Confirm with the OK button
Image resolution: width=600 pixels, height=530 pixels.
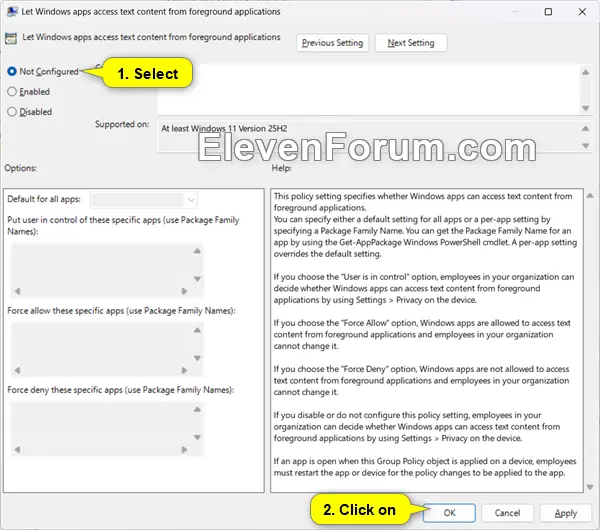449,513
